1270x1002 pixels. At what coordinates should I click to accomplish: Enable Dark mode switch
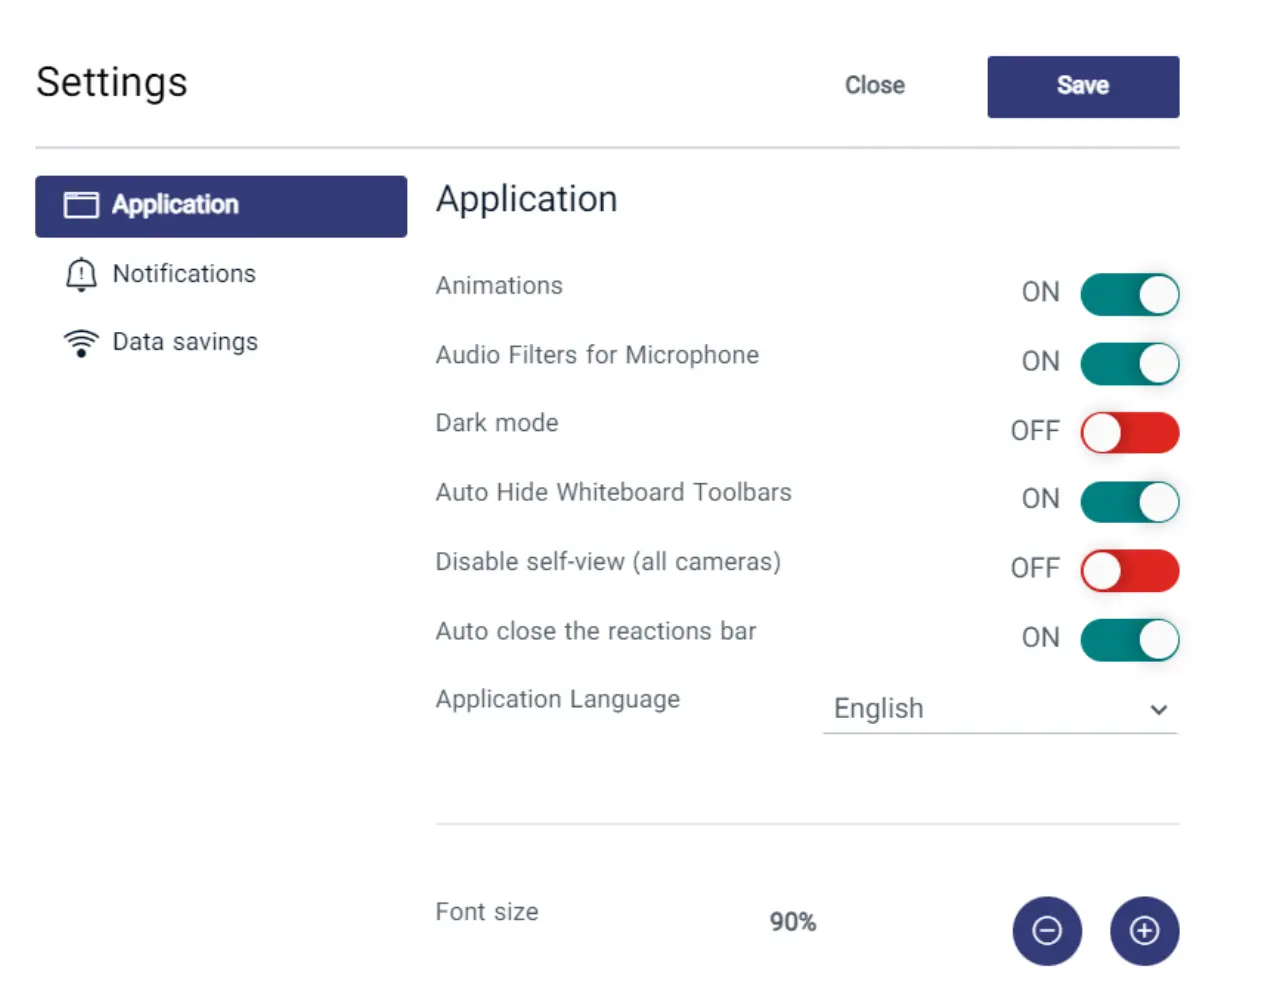[1129, 433]
